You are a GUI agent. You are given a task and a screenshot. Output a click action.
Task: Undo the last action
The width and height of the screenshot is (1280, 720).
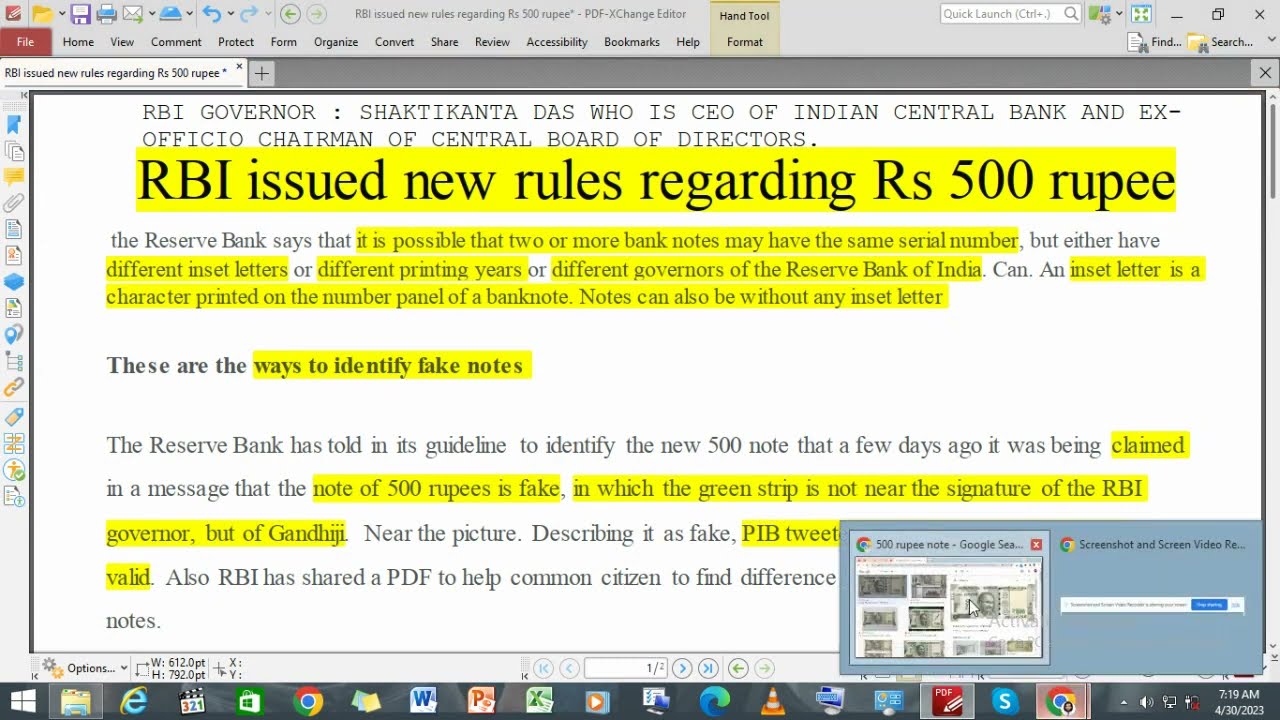[x=211, y=14]
